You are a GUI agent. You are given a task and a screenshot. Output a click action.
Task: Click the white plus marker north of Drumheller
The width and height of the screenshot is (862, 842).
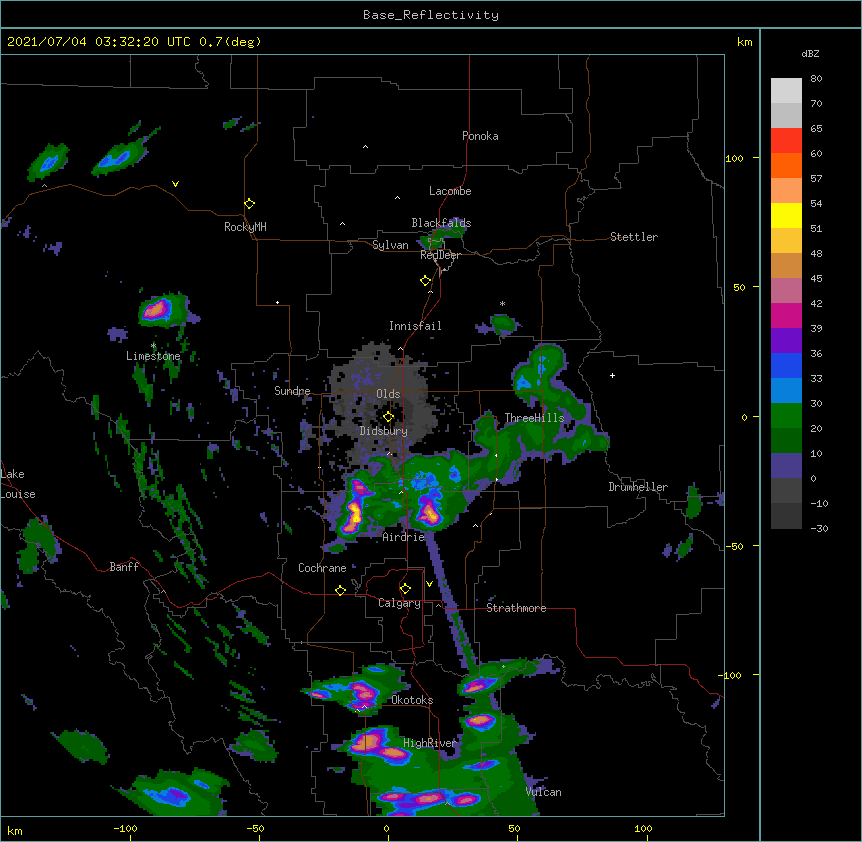tap(612, 375)
